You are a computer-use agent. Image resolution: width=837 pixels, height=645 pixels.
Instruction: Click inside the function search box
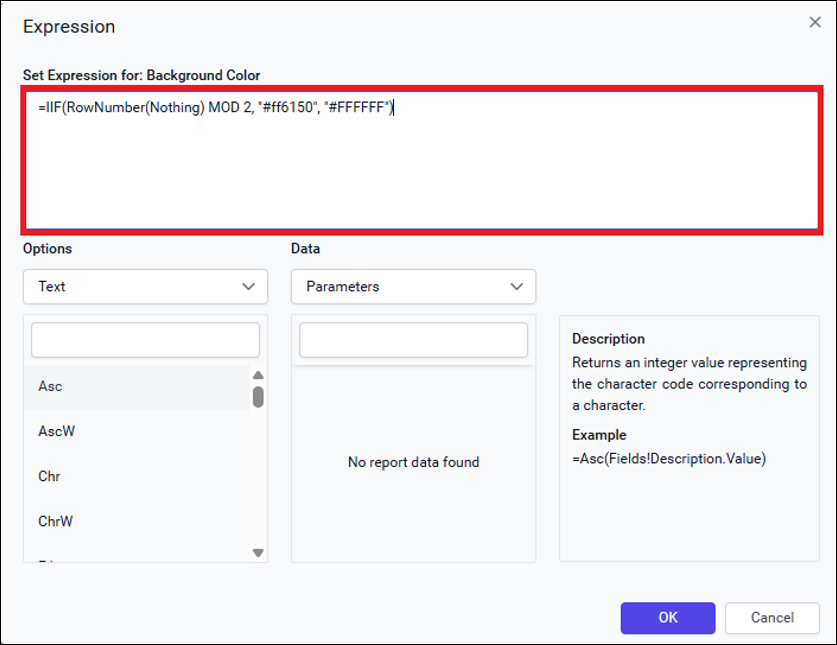pyautogui.click(x=145, y=340)
